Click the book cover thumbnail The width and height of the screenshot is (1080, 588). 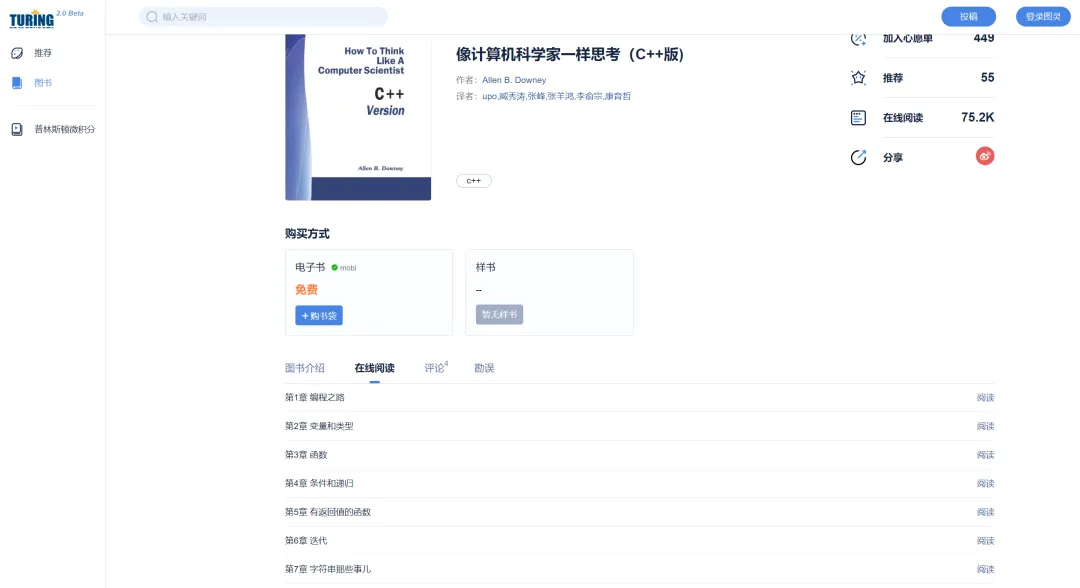coord(358,118)
